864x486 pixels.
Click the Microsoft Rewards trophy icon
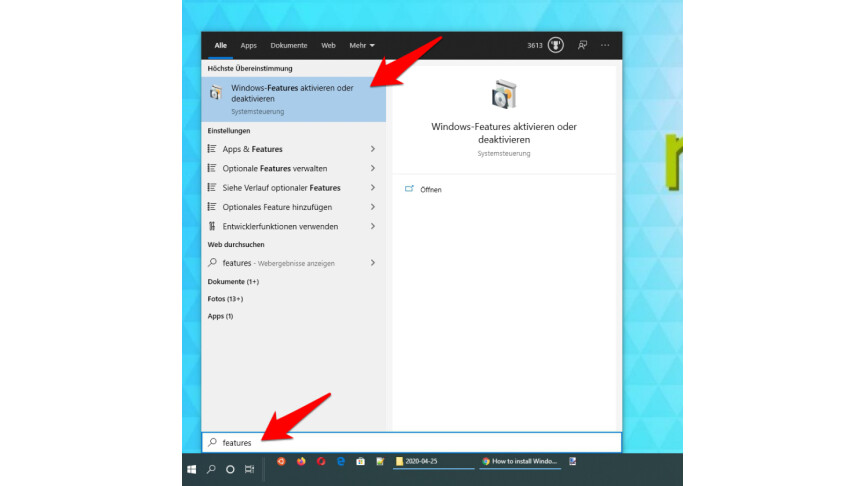point(555,45)
